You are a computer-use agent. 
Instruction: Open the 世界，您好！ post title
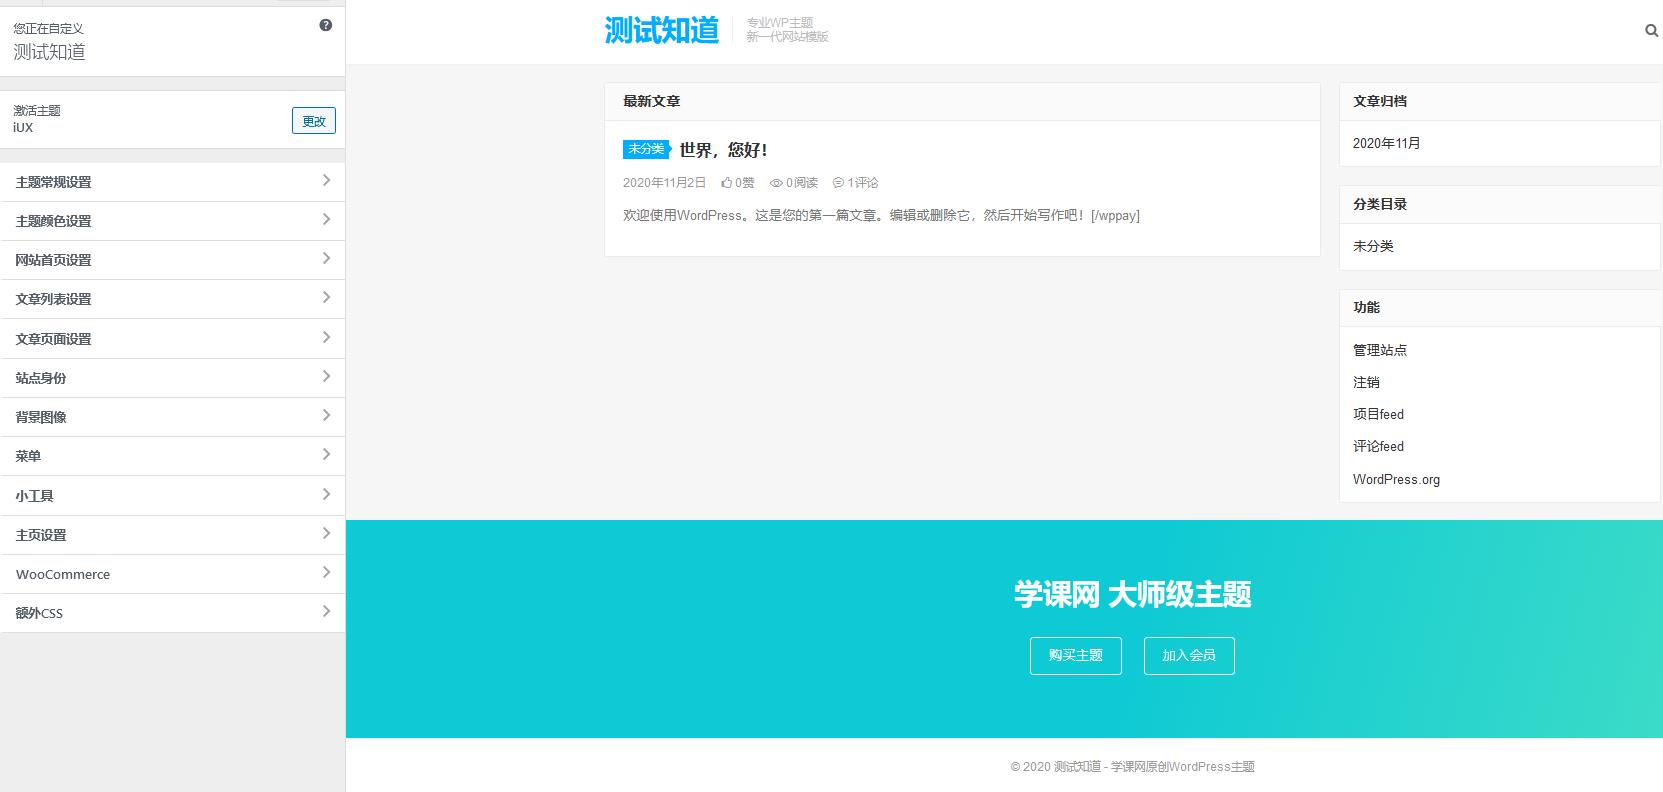tap(723, 150)
